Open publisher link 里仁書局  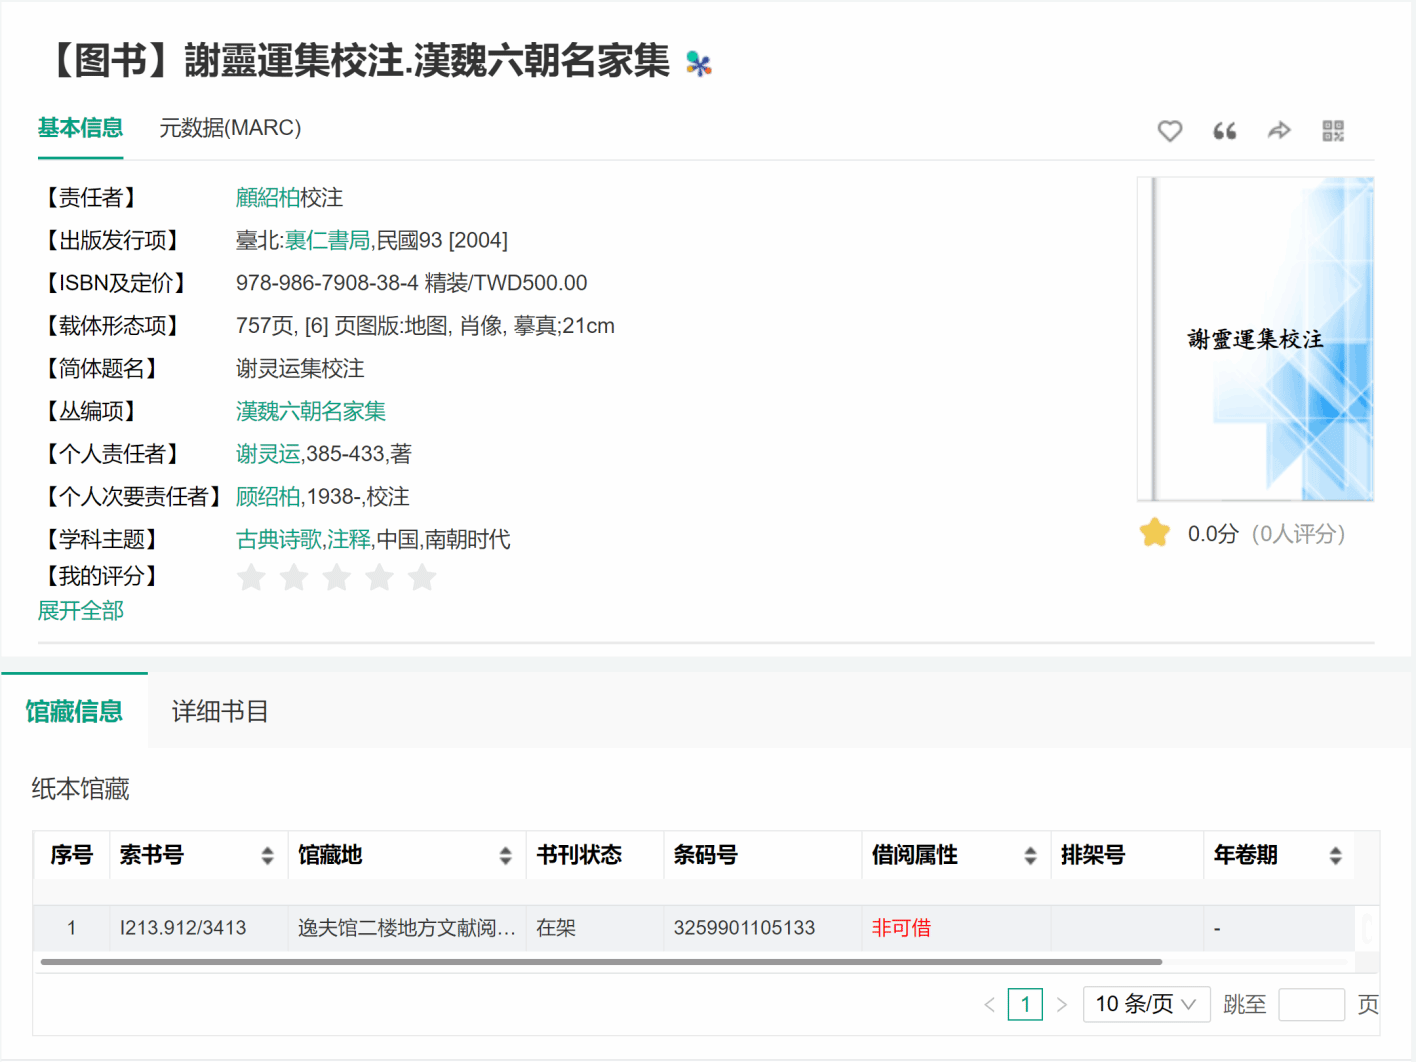tap(327, 241)
